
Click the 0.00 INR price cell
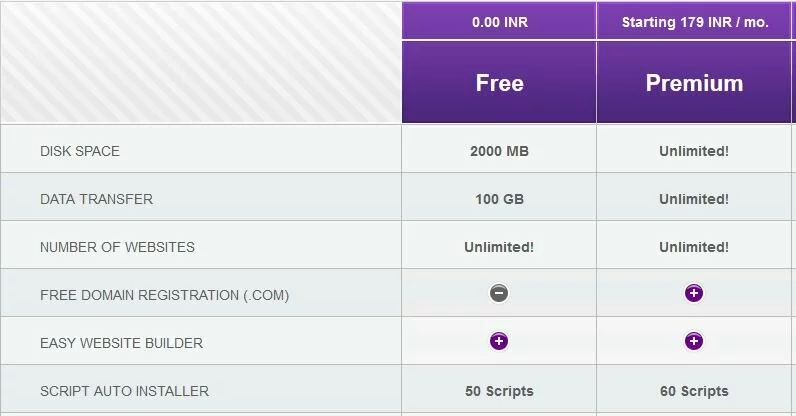click(x=499, y=21)
